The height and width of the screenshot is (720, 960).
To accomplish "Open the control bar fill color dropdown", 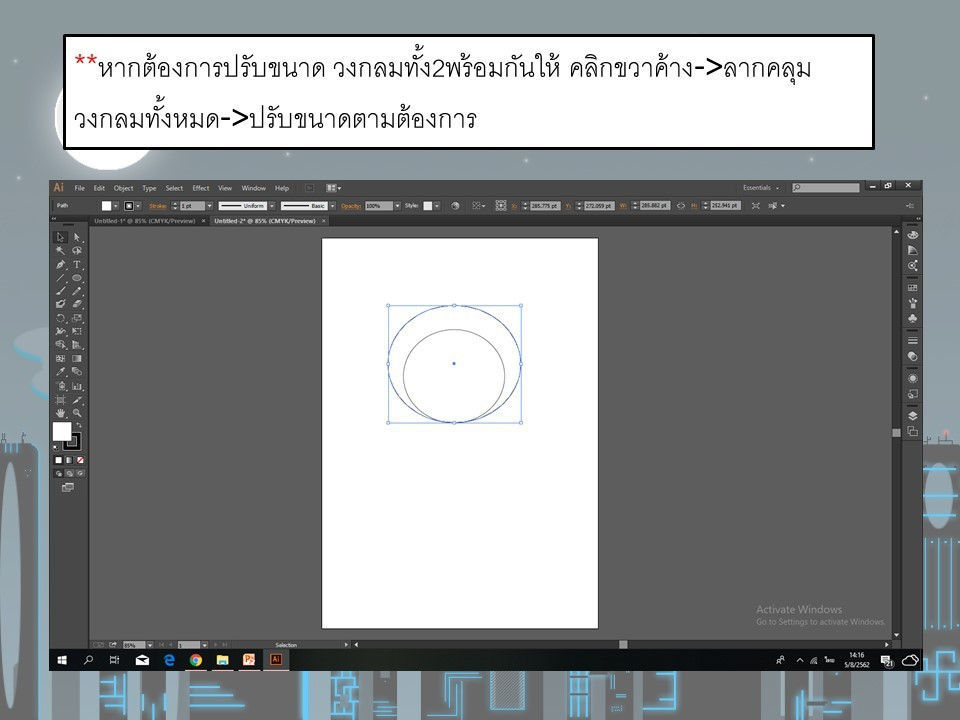I will point(116,206).
